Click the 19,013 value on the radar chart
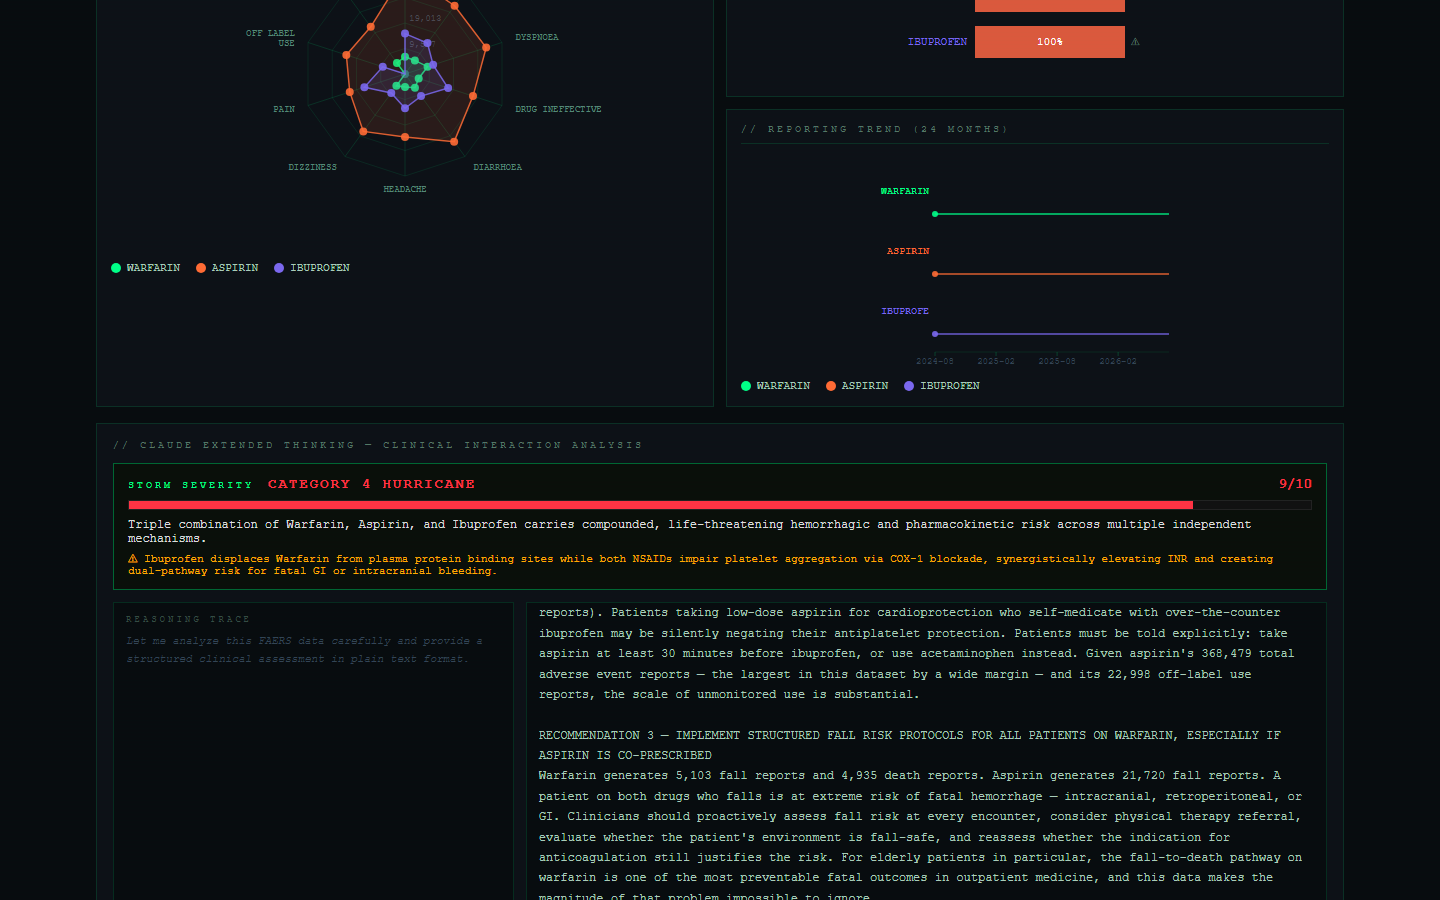The width and height of the screenshot is (1440, 900). pos(425,18)
